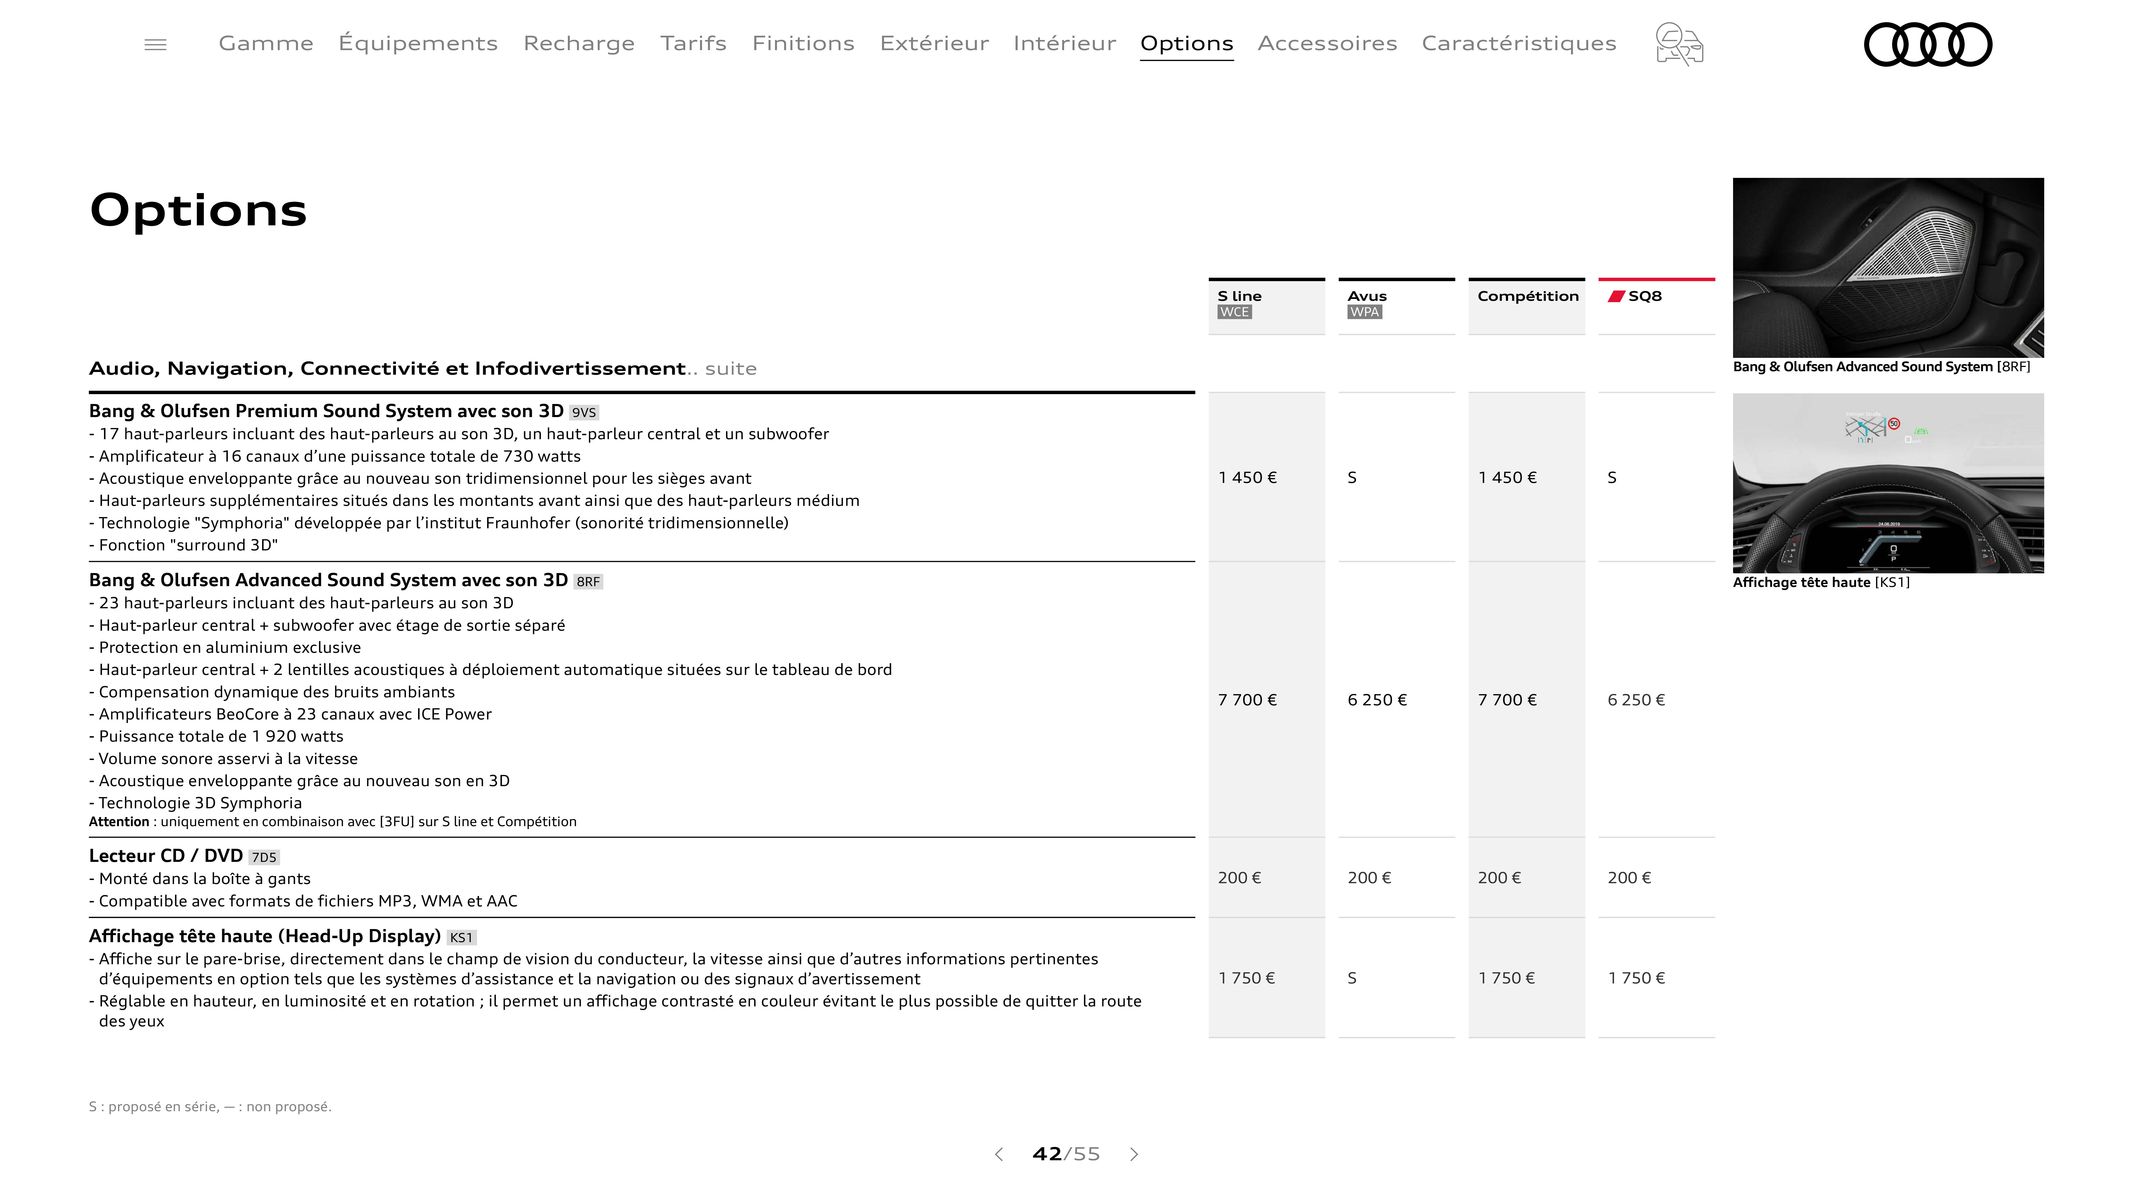Click Compétition 1 750 € head-up price
Image resolution: width=2133 pixels, height=1200 pixels.
[1506, 978]
